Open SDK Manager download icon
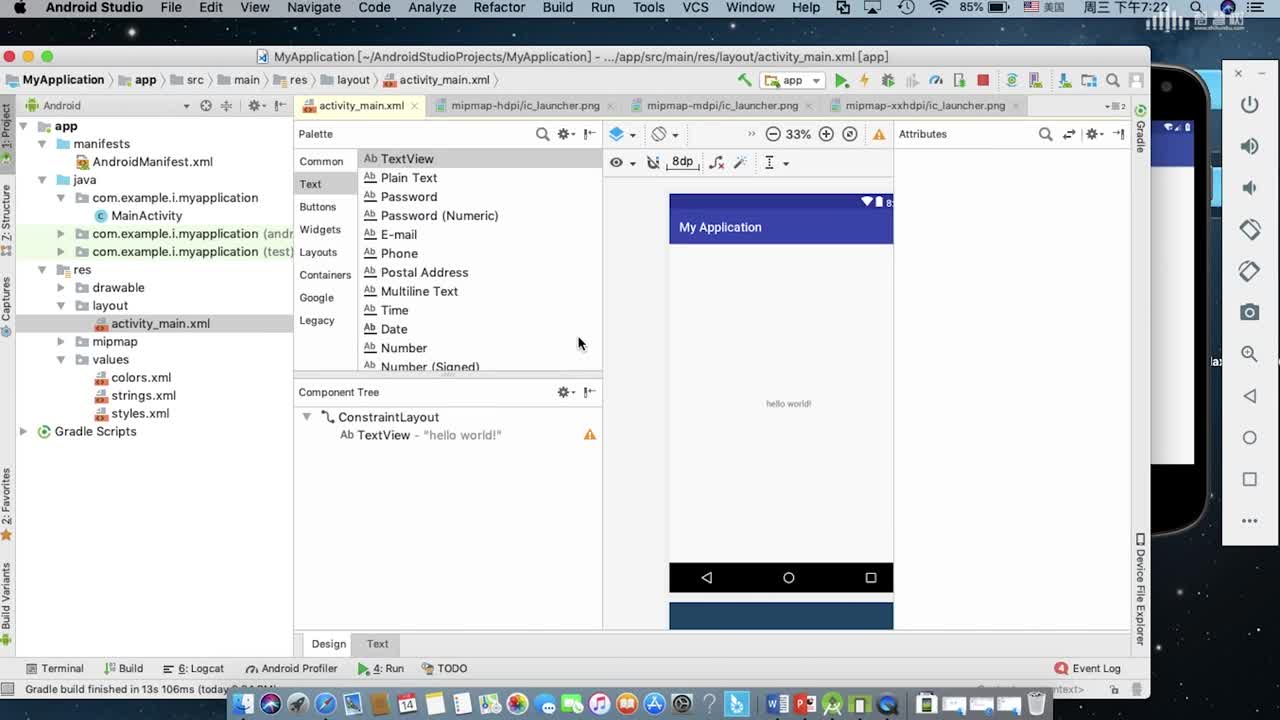This screenshot has height=720, width=1280. [x=1064, y=80]
